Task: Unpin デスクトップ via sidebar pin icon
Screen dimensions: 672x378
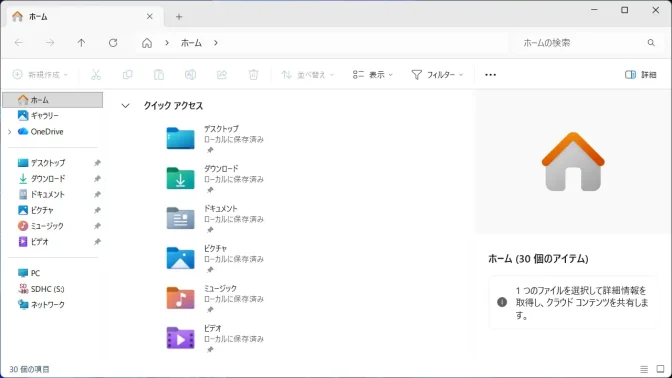Action: click(97, 163)
